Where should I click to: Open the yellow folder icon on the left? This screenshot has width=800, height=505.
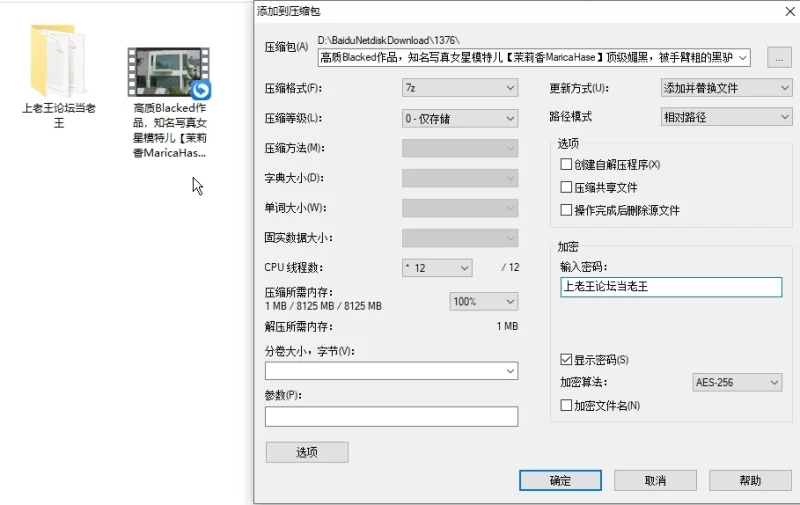tap(59, 60)
